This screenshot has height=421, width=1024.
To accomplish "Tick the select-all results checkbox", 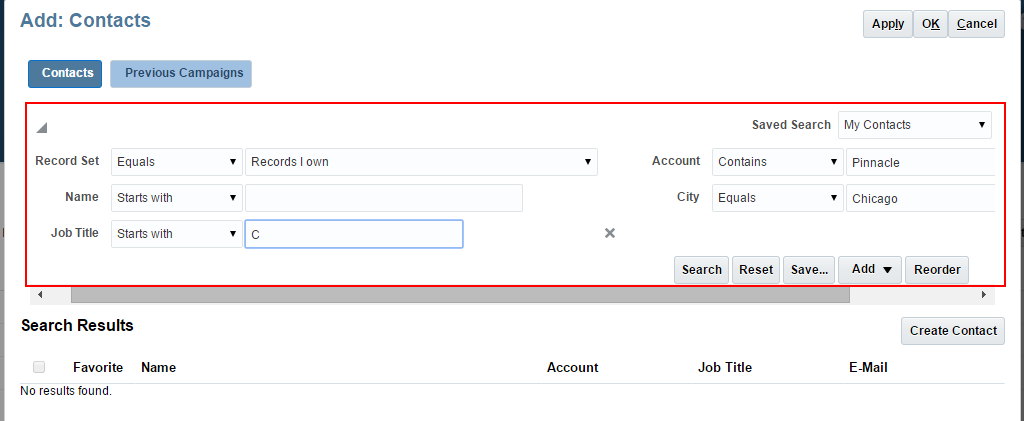I will pos(39,367).
